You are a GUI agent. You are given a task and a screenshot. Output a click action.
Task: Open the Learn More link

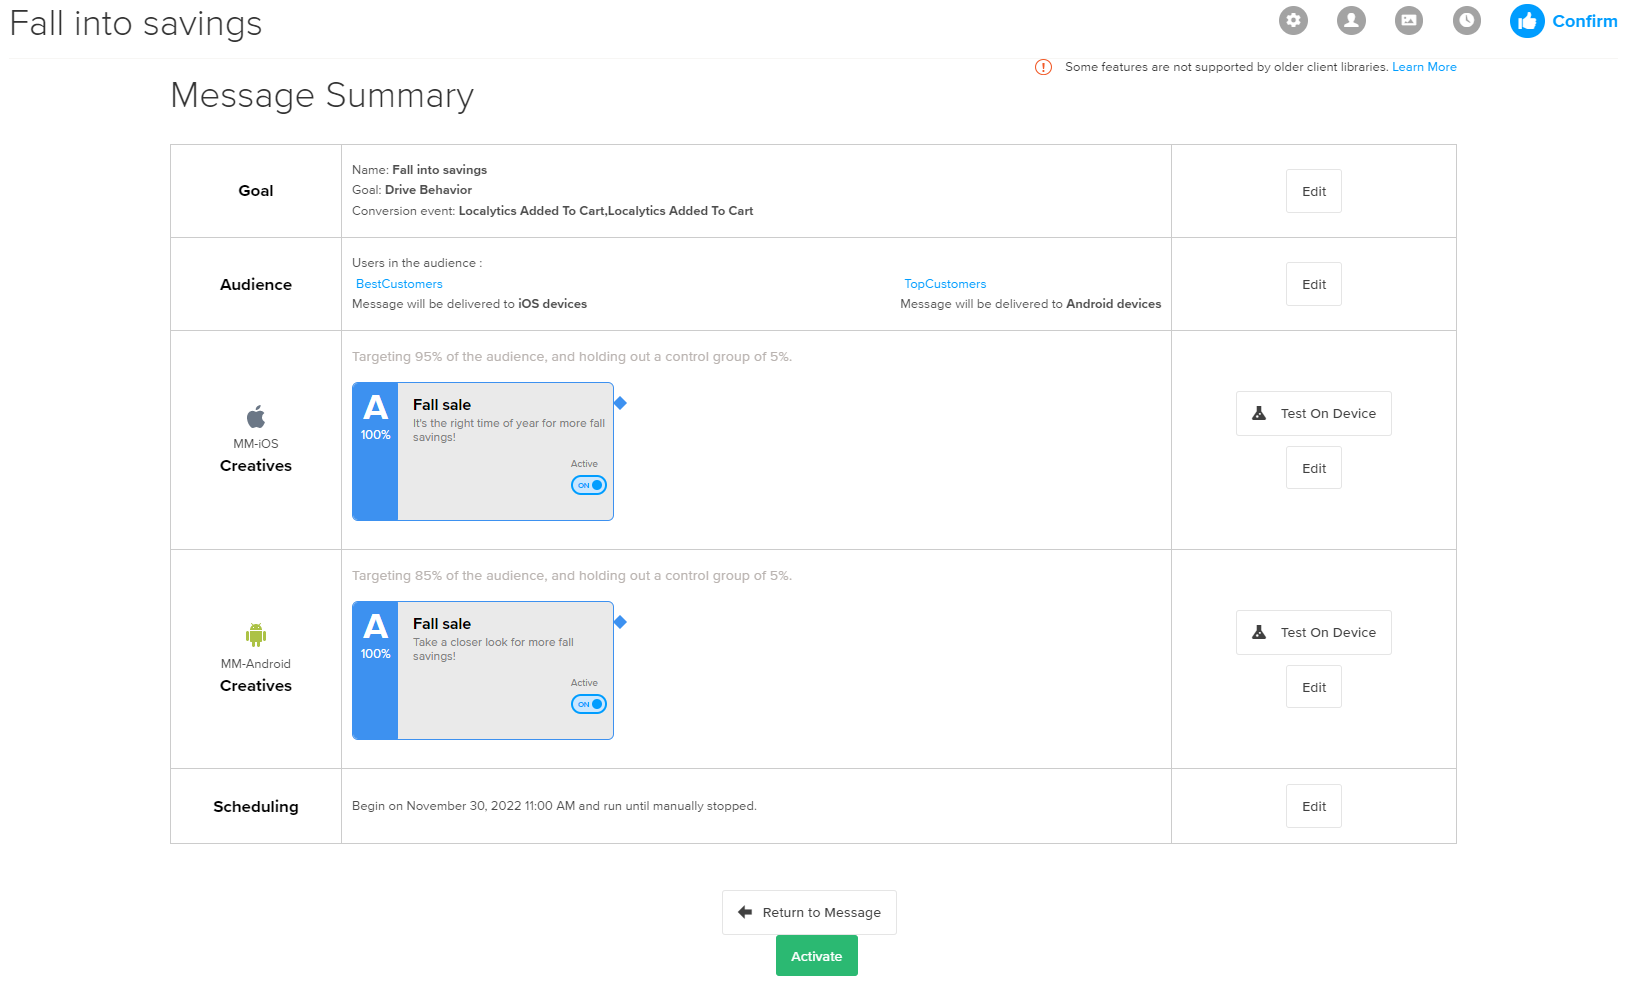click(1424, 67)
